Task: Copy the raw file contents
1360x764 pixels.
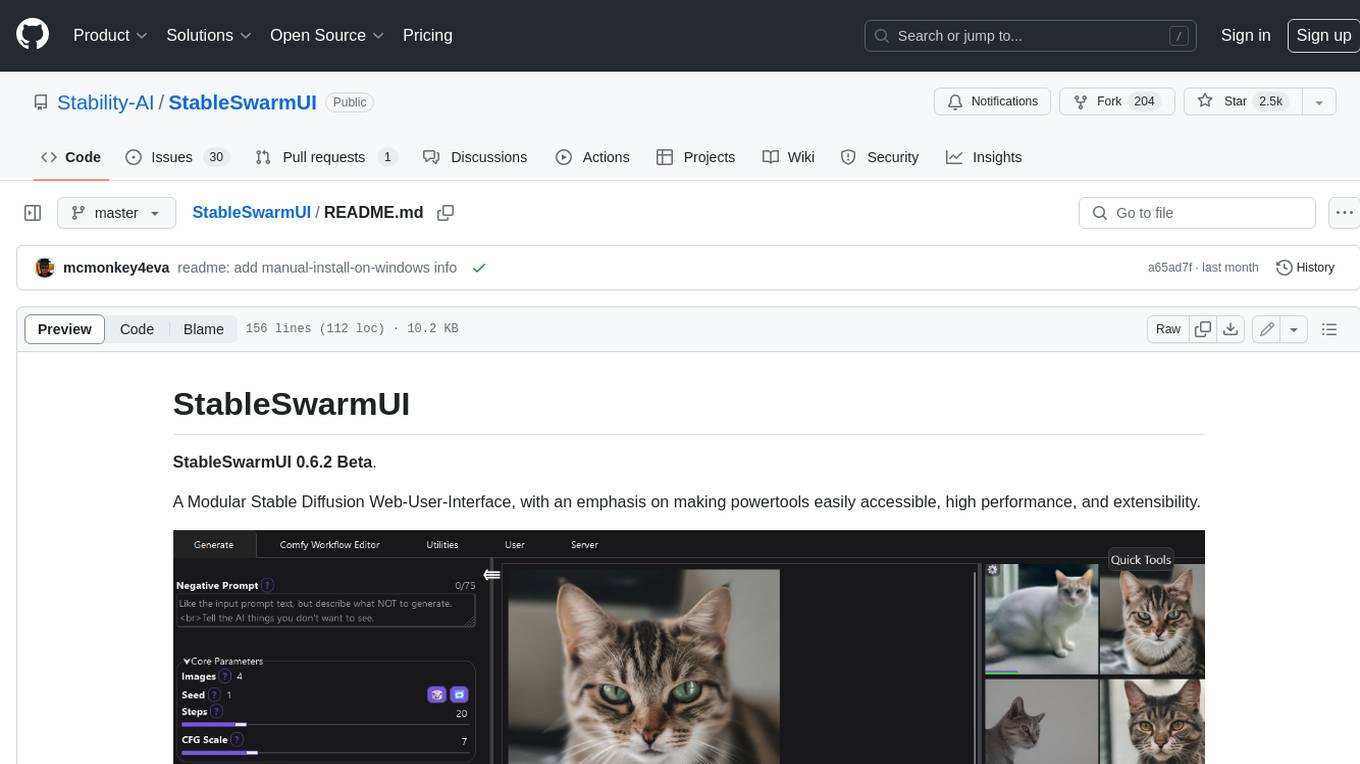Action: click(1203, 329)
